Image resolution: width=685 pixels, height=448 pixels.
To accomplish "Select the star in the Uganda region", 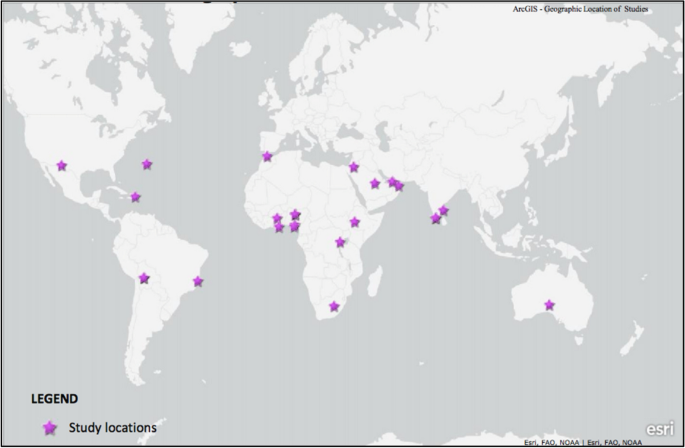I will pos(340,242).
